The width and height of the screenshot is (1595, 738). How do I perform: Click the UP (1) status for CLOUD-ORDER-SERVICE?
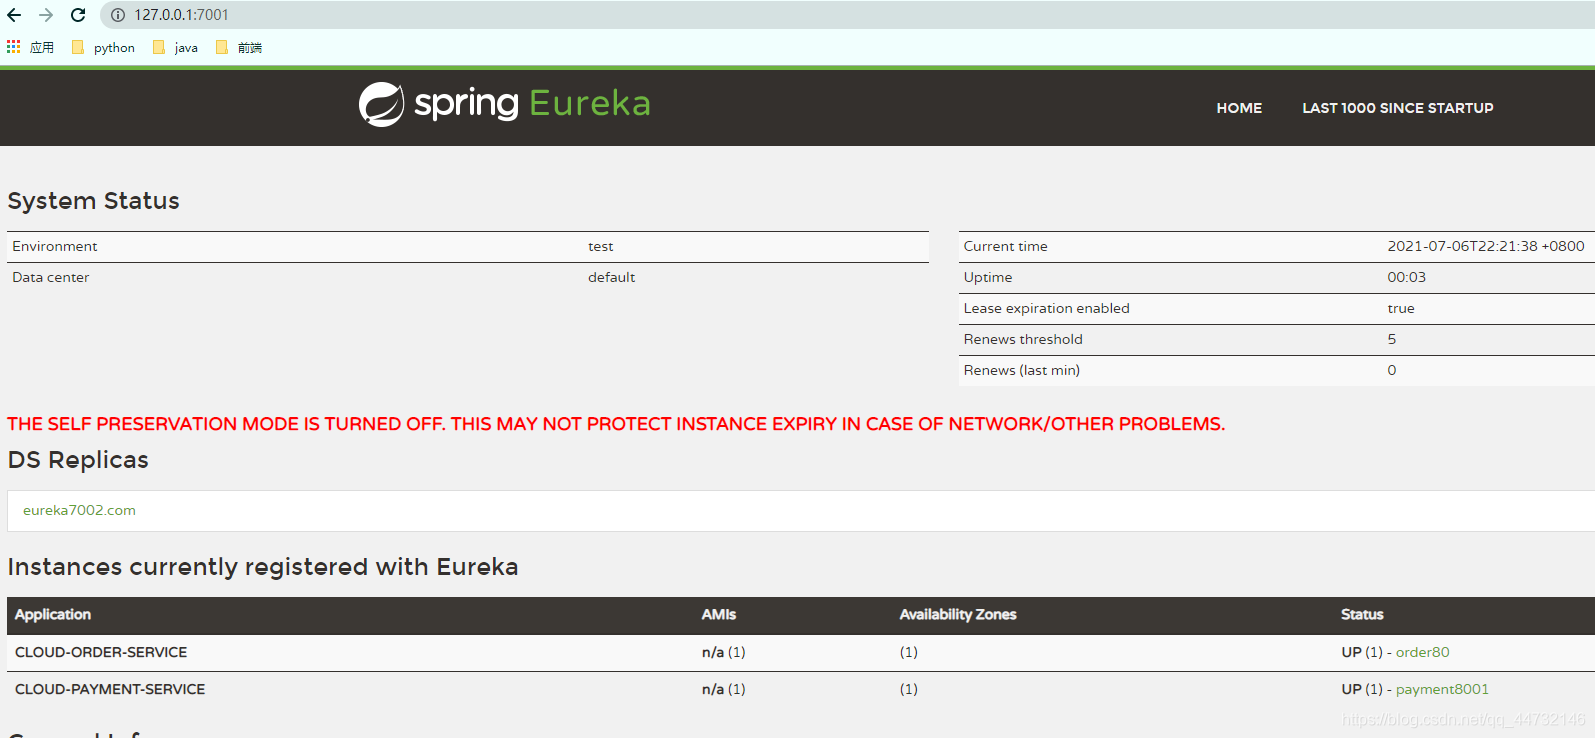pyautogui.click(x=1362, y=652)
